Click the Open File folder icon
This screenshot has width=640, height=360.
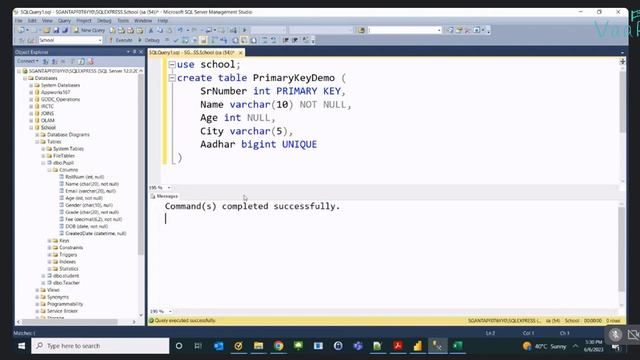(47, 30)
